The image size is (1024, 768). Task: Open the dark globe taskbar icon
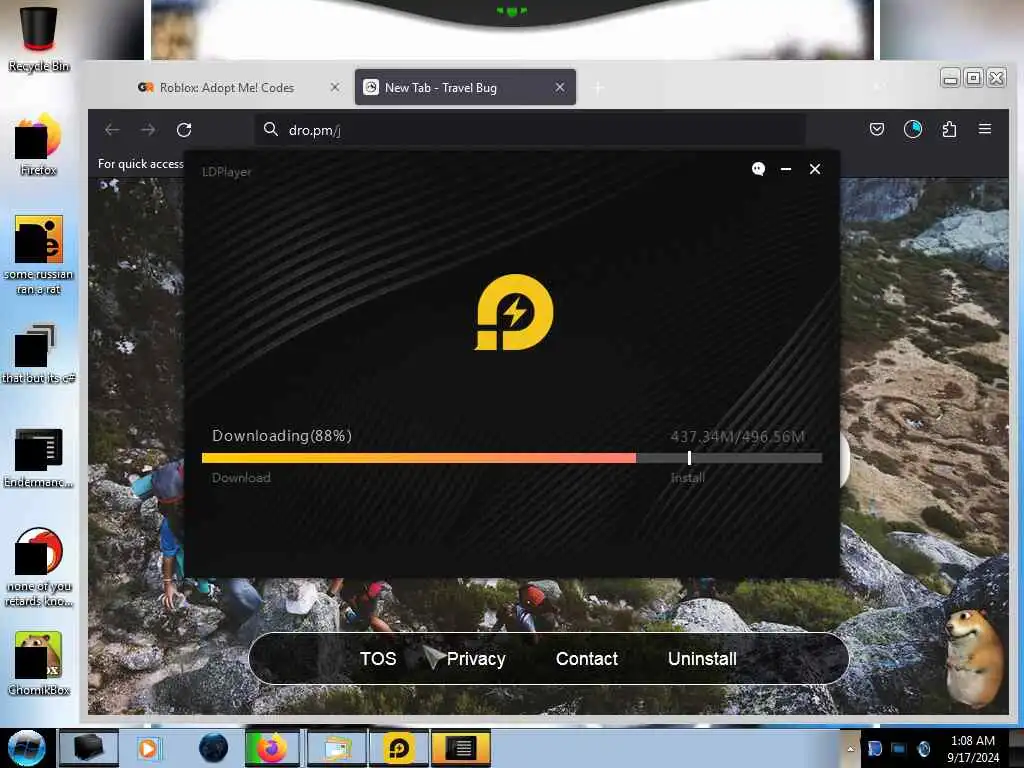pos(214,748)
